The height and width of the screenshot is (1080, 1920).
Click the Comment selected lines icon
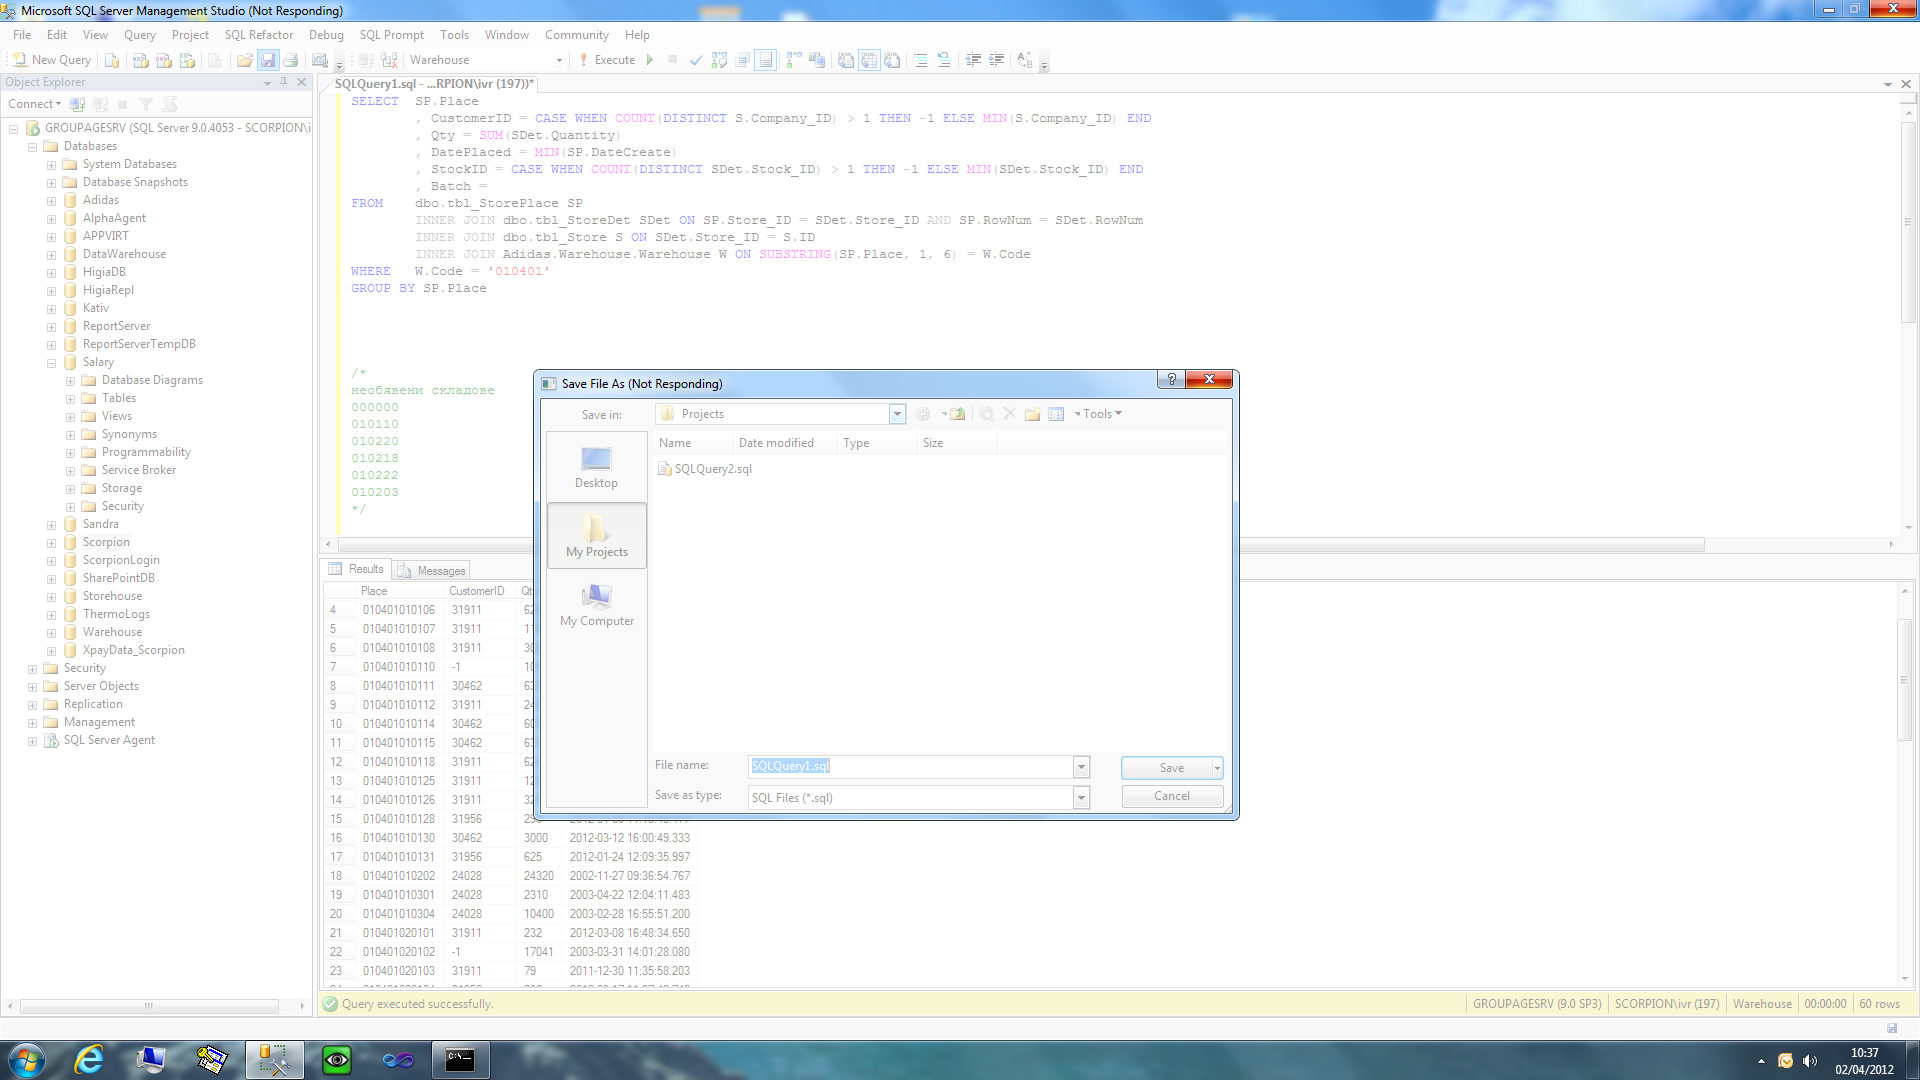coord(920,60)
